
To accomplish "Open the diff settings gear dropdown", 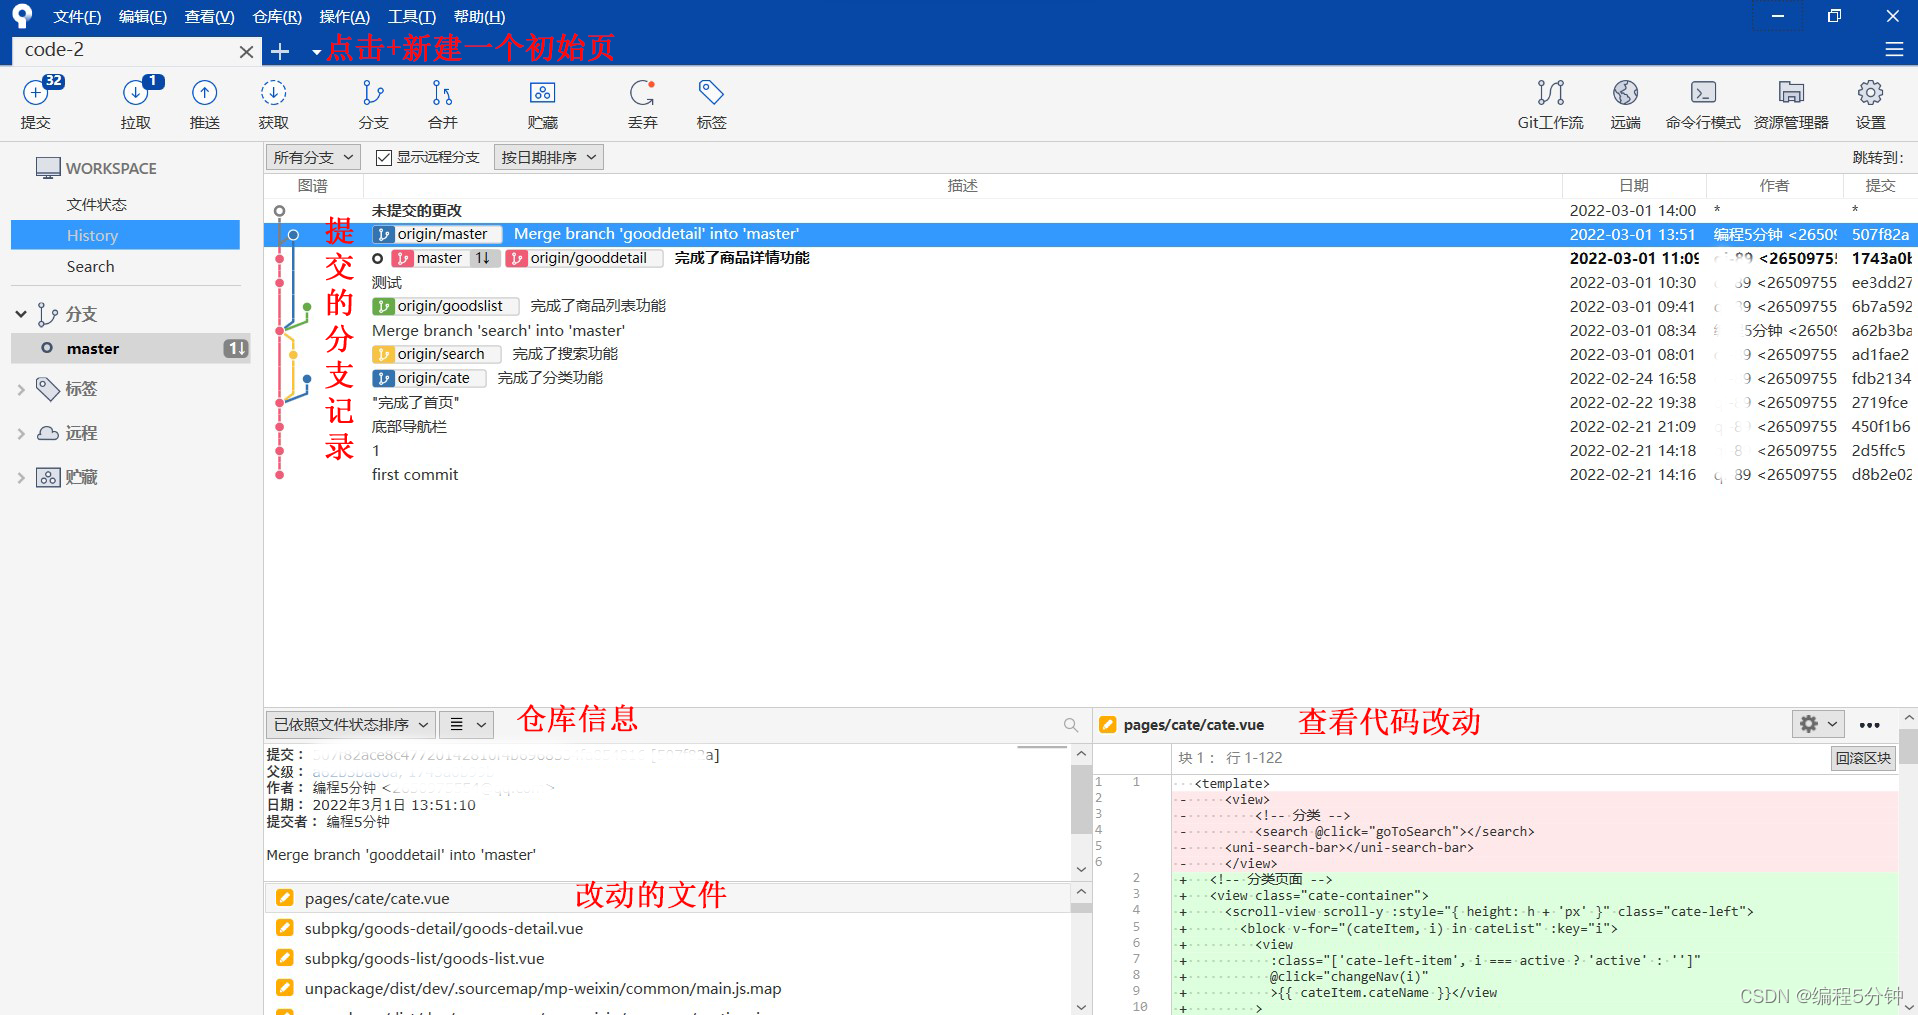I will point(1817,724).
